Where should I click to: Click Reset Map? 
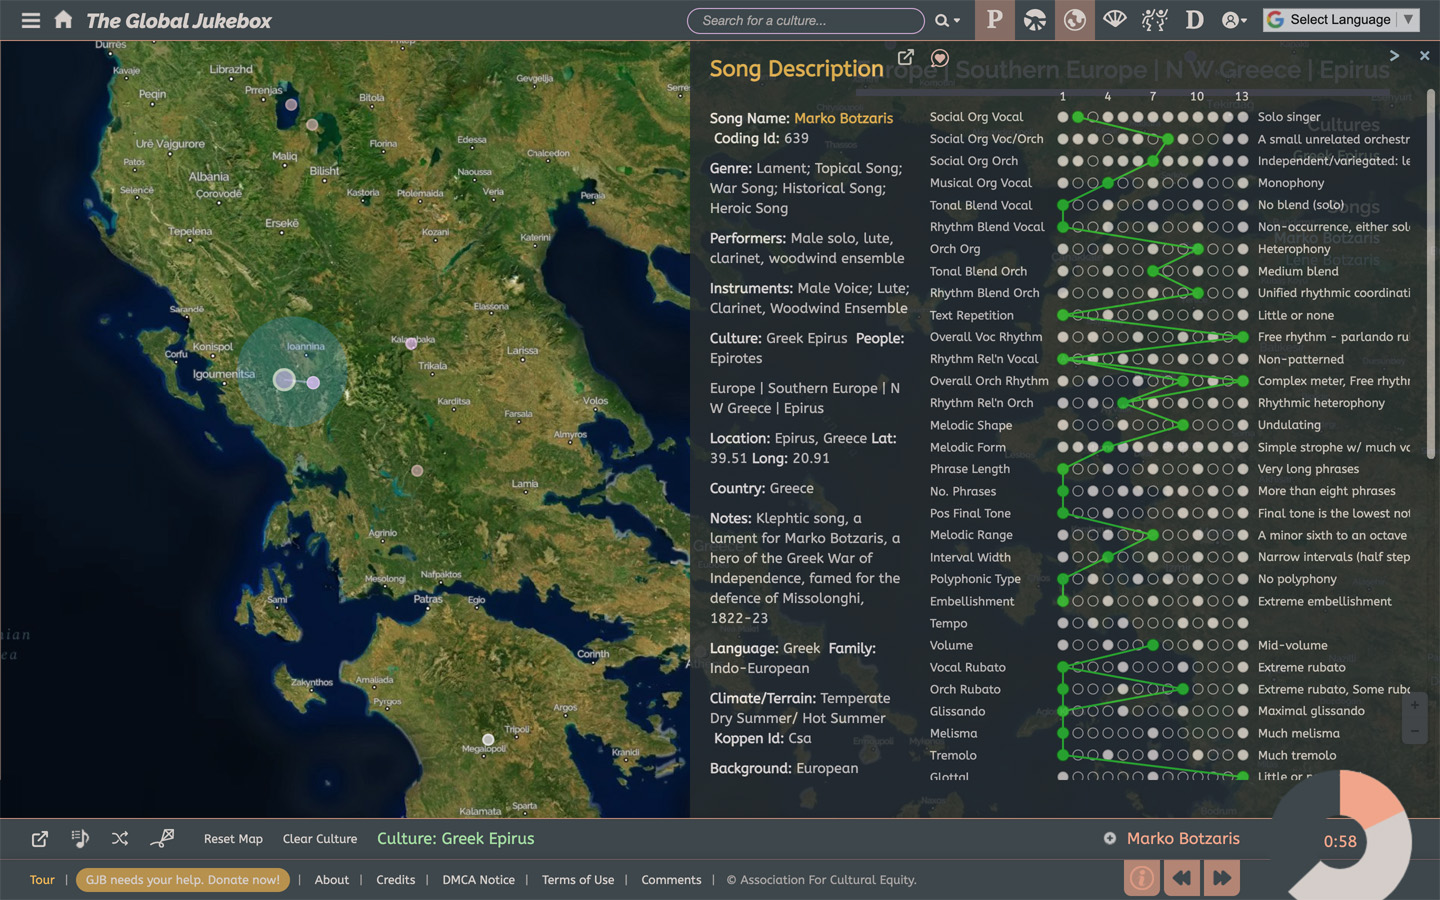tap(233, 839)
